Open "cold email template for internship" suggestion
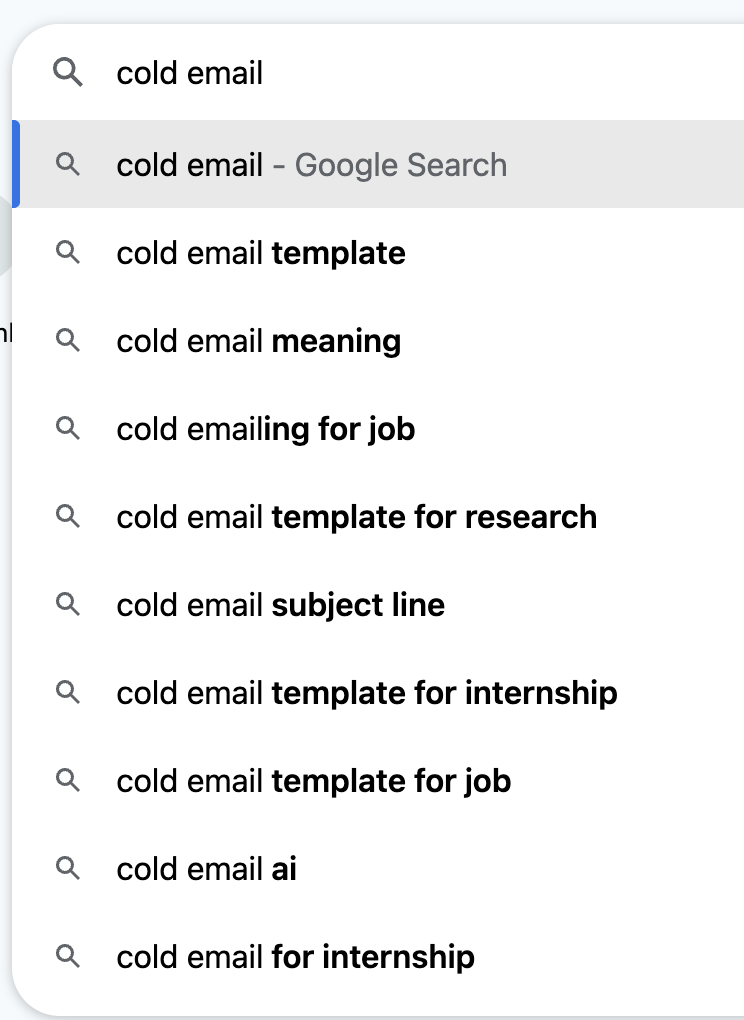This screenshot has width=744, height=1020. (367, 693)
